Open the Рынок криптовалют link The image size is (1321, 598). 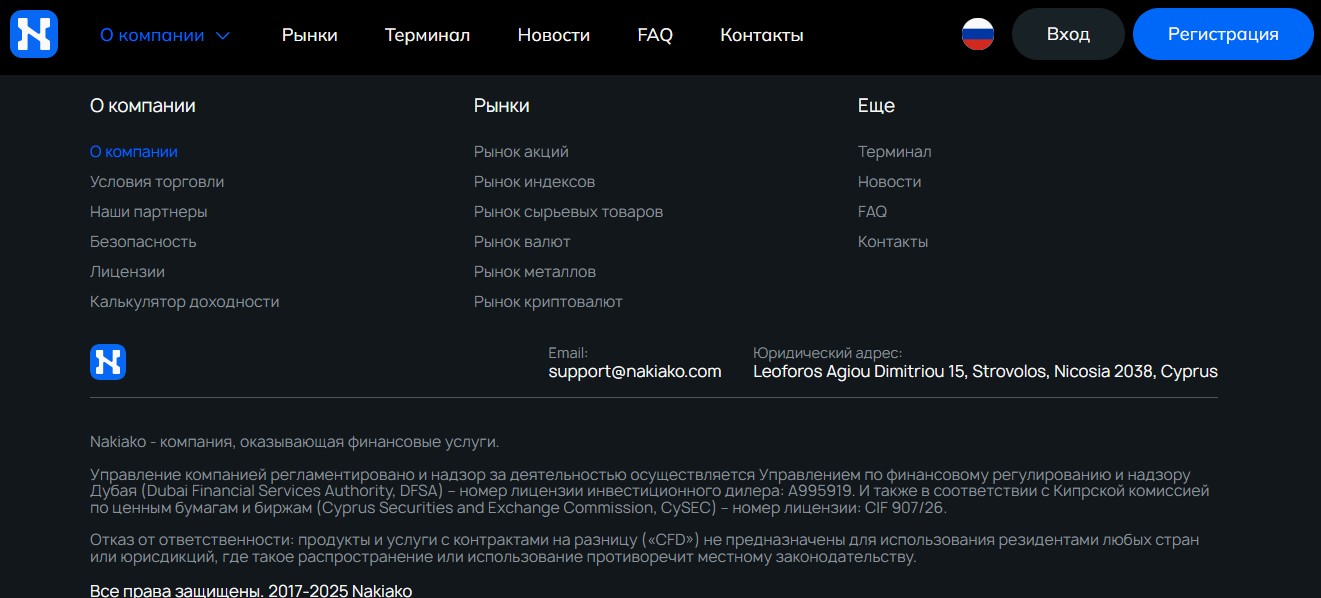pyautogui.click(x=548, y=302)
